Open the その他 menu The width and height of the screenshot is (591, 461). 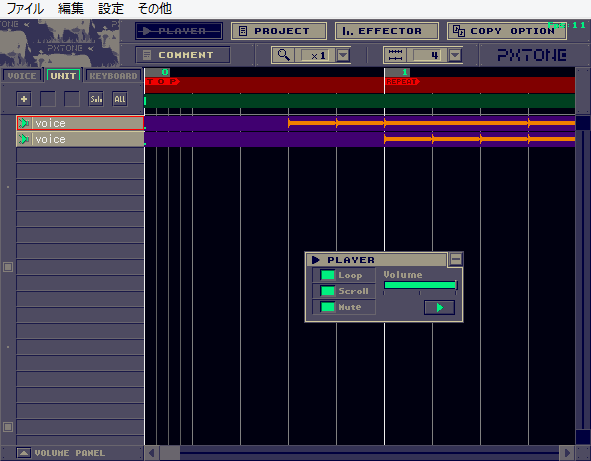(x=155, y=8)
